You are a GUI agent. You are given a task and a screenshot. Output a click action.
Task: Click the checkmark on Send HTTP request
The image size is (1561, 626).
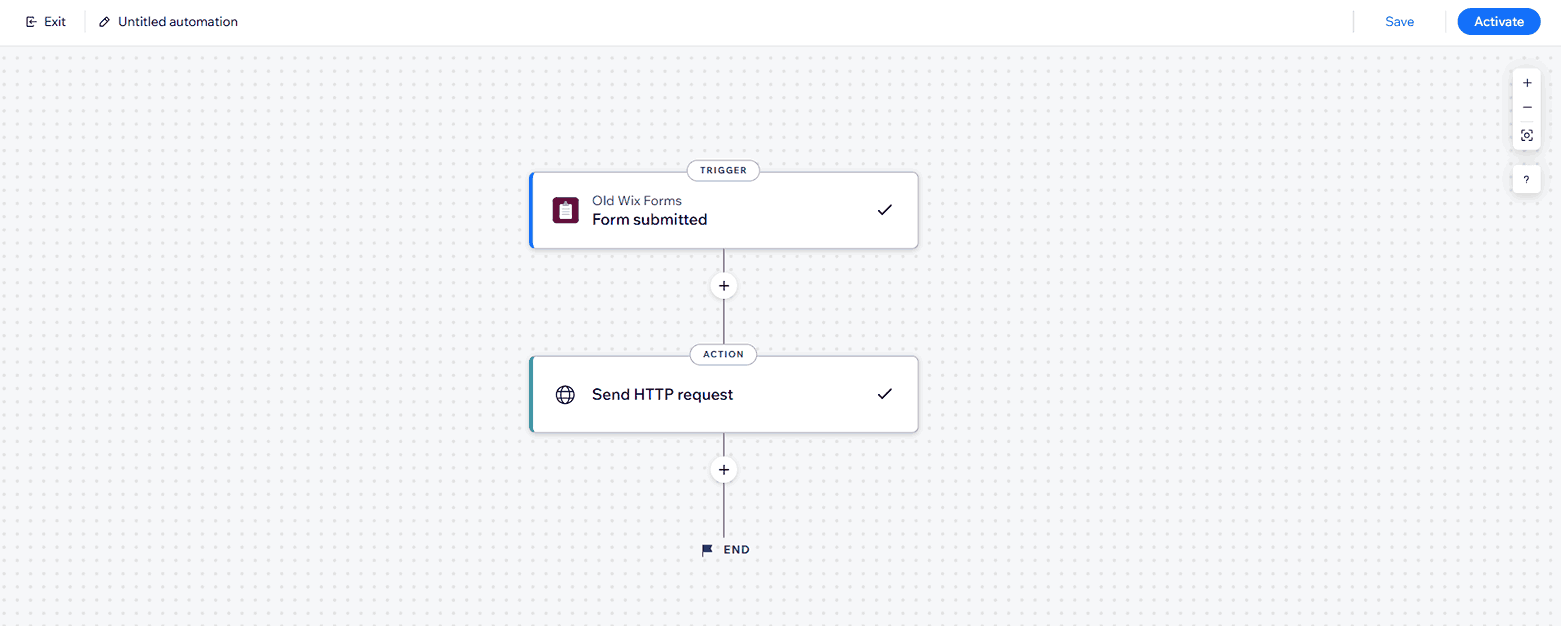click(x=884, y=394)
